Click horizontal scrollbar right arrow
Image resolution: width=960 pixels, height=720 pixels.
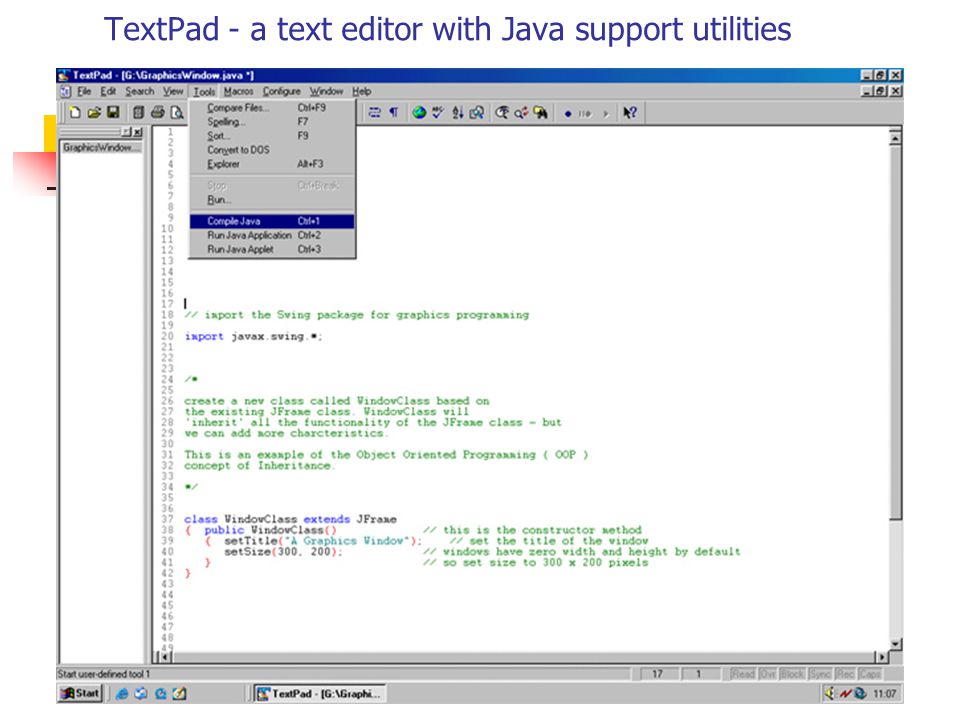coord(882,657)
